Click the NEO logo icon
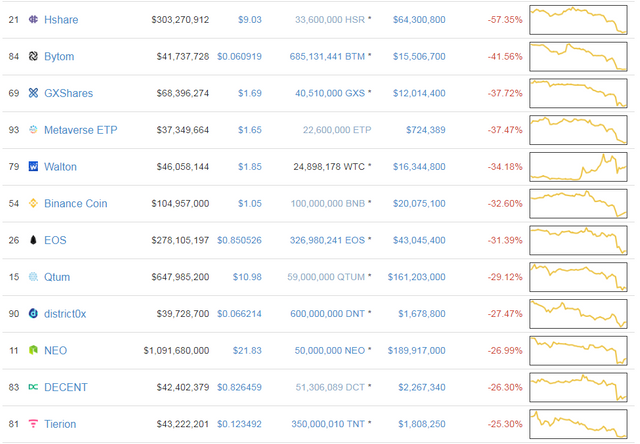This screenshot has width=640, height=444. [x=34, y=350]
